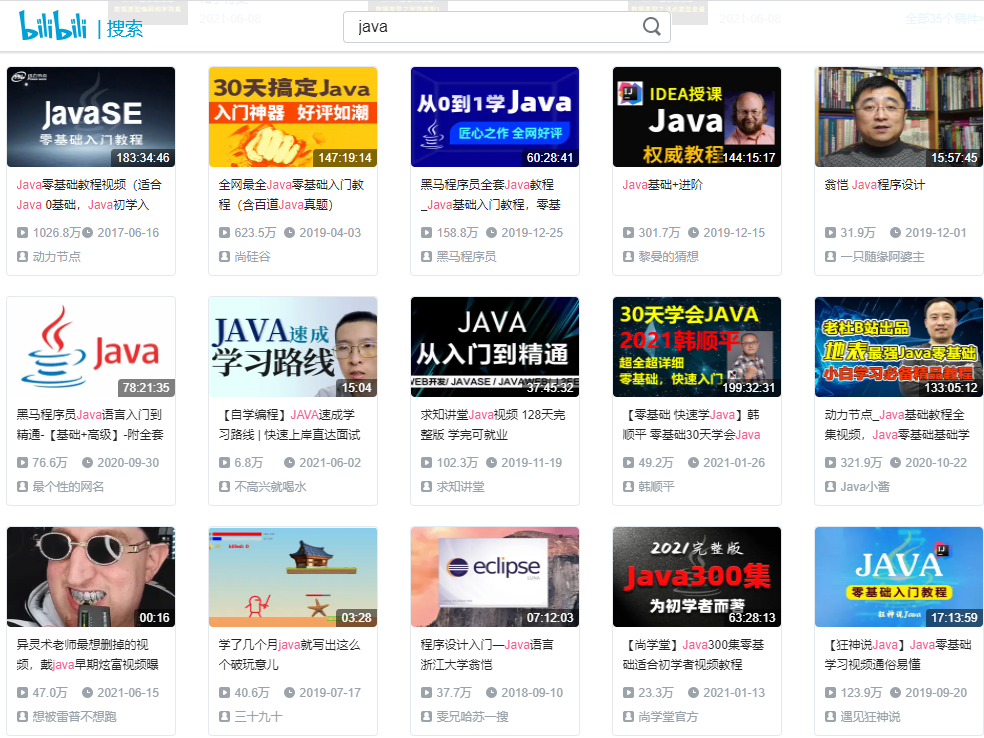Image resolution: width=984 pixels, height=738 pixels.
Task: Click the uploader icon beside 最个性的网名
Action: [x=23, y=486]
